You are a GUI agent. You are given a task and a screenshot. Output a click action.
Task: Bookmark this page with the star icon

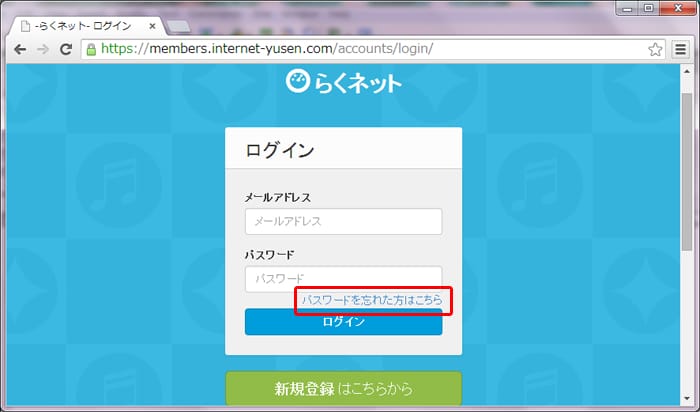pyautogui.click(x=655, y=49)
